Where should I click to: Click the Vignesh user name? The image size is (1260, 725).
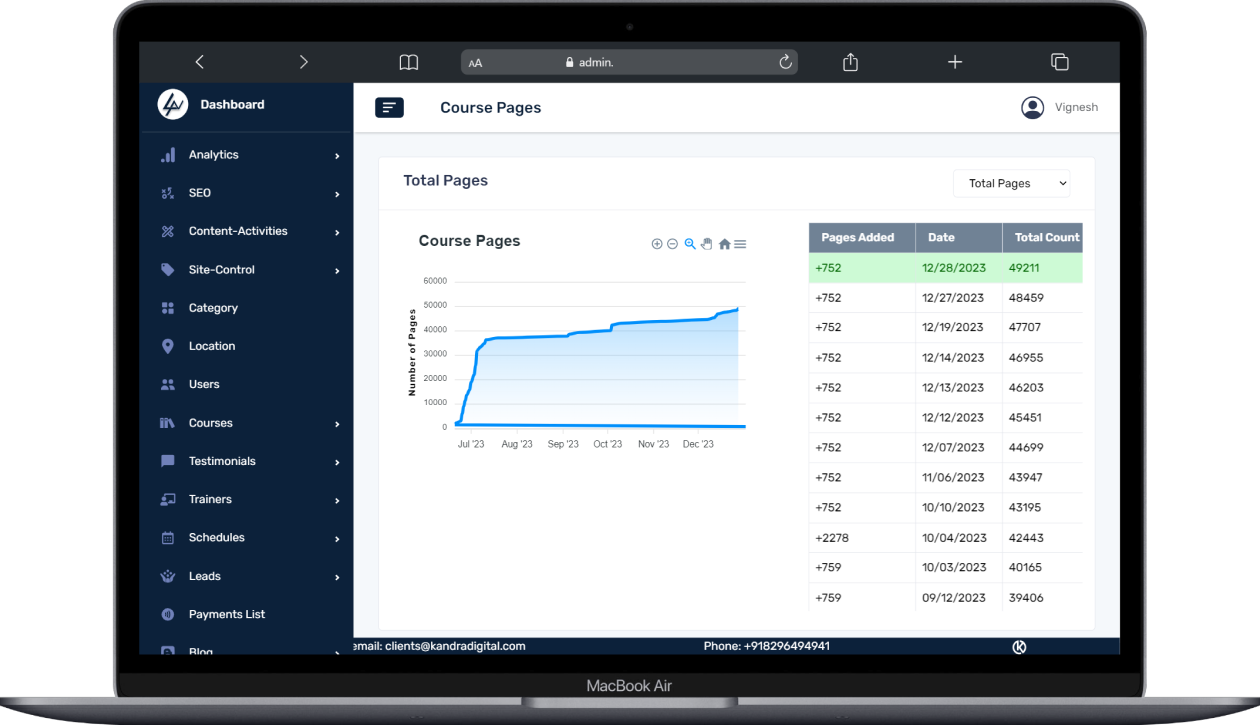1076,107
